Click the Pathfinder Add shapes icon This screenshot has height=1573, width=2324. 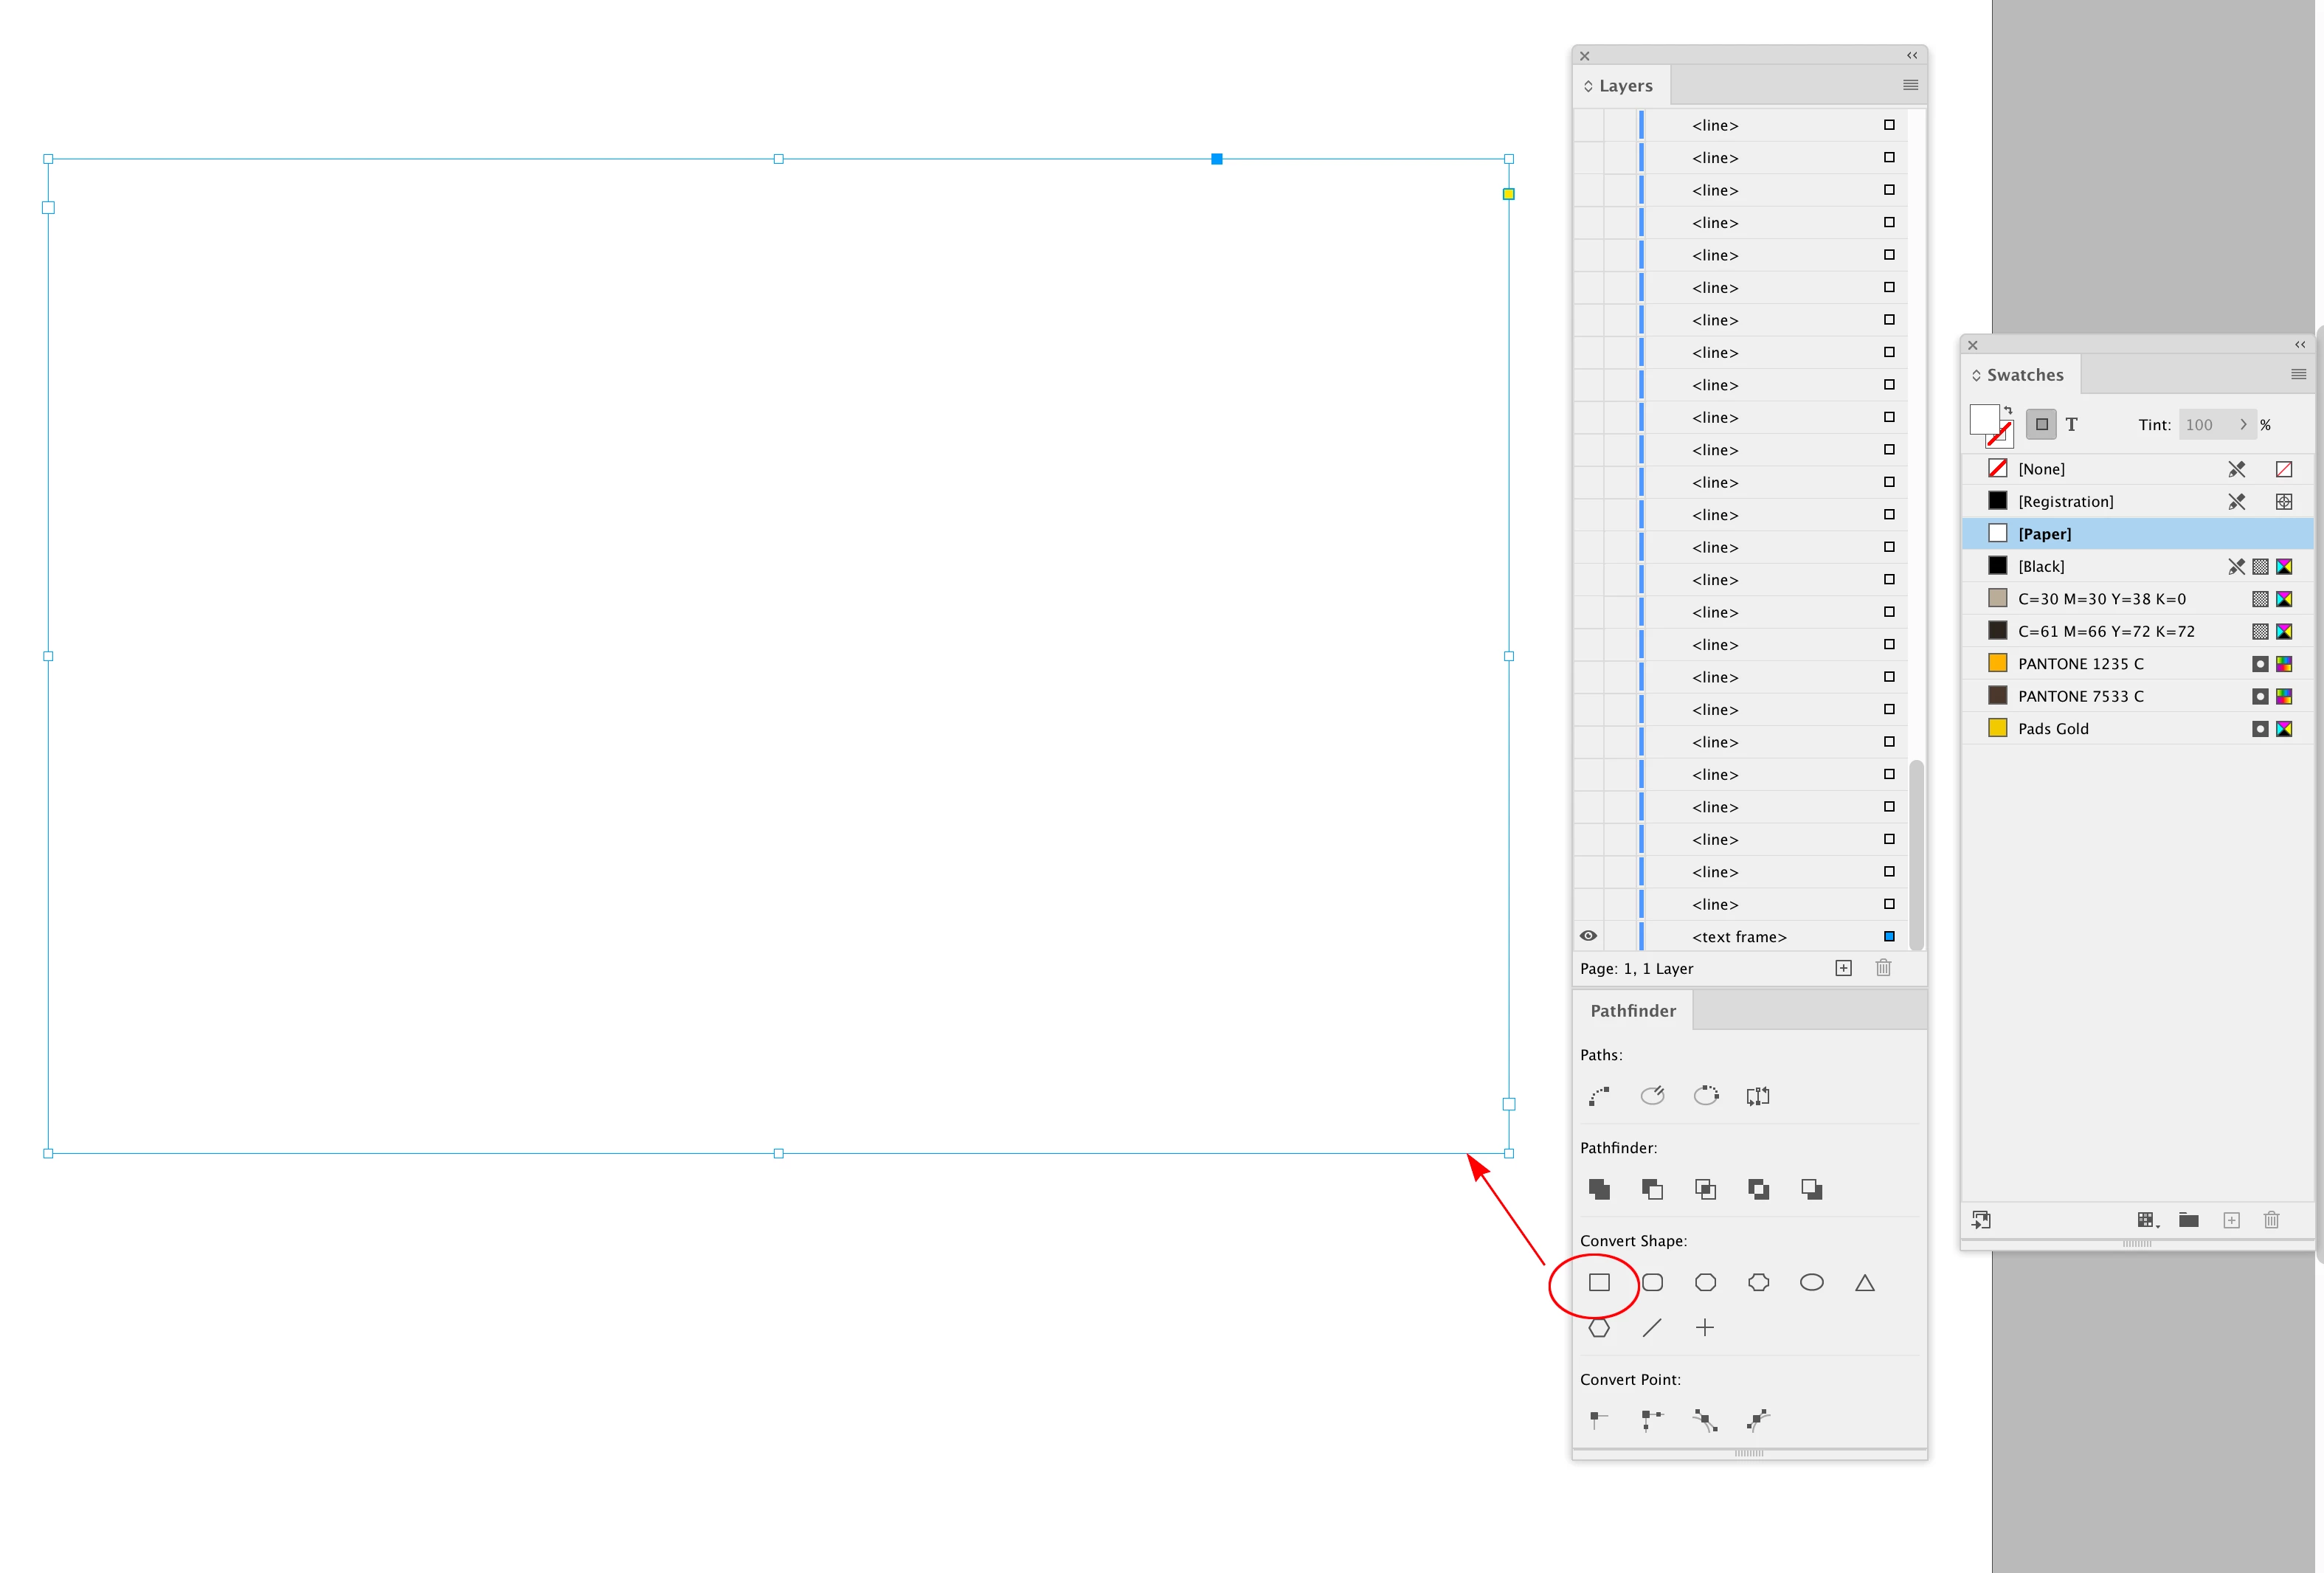click(1599, 1189)
